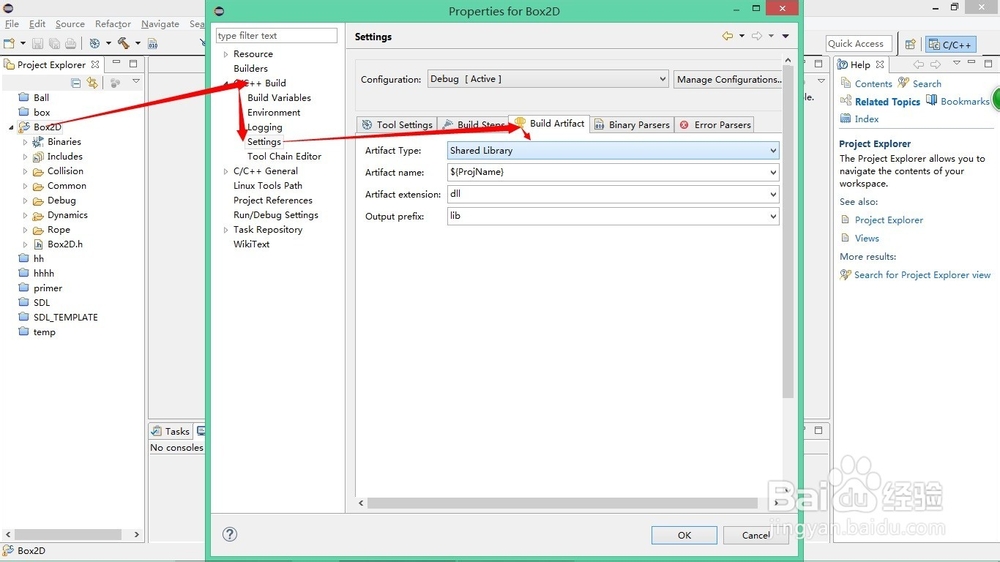Click the back arrow in Settings header
The height and width of the screenshot is (562, 1000).
pyautogui.click(x=728, y=36)
